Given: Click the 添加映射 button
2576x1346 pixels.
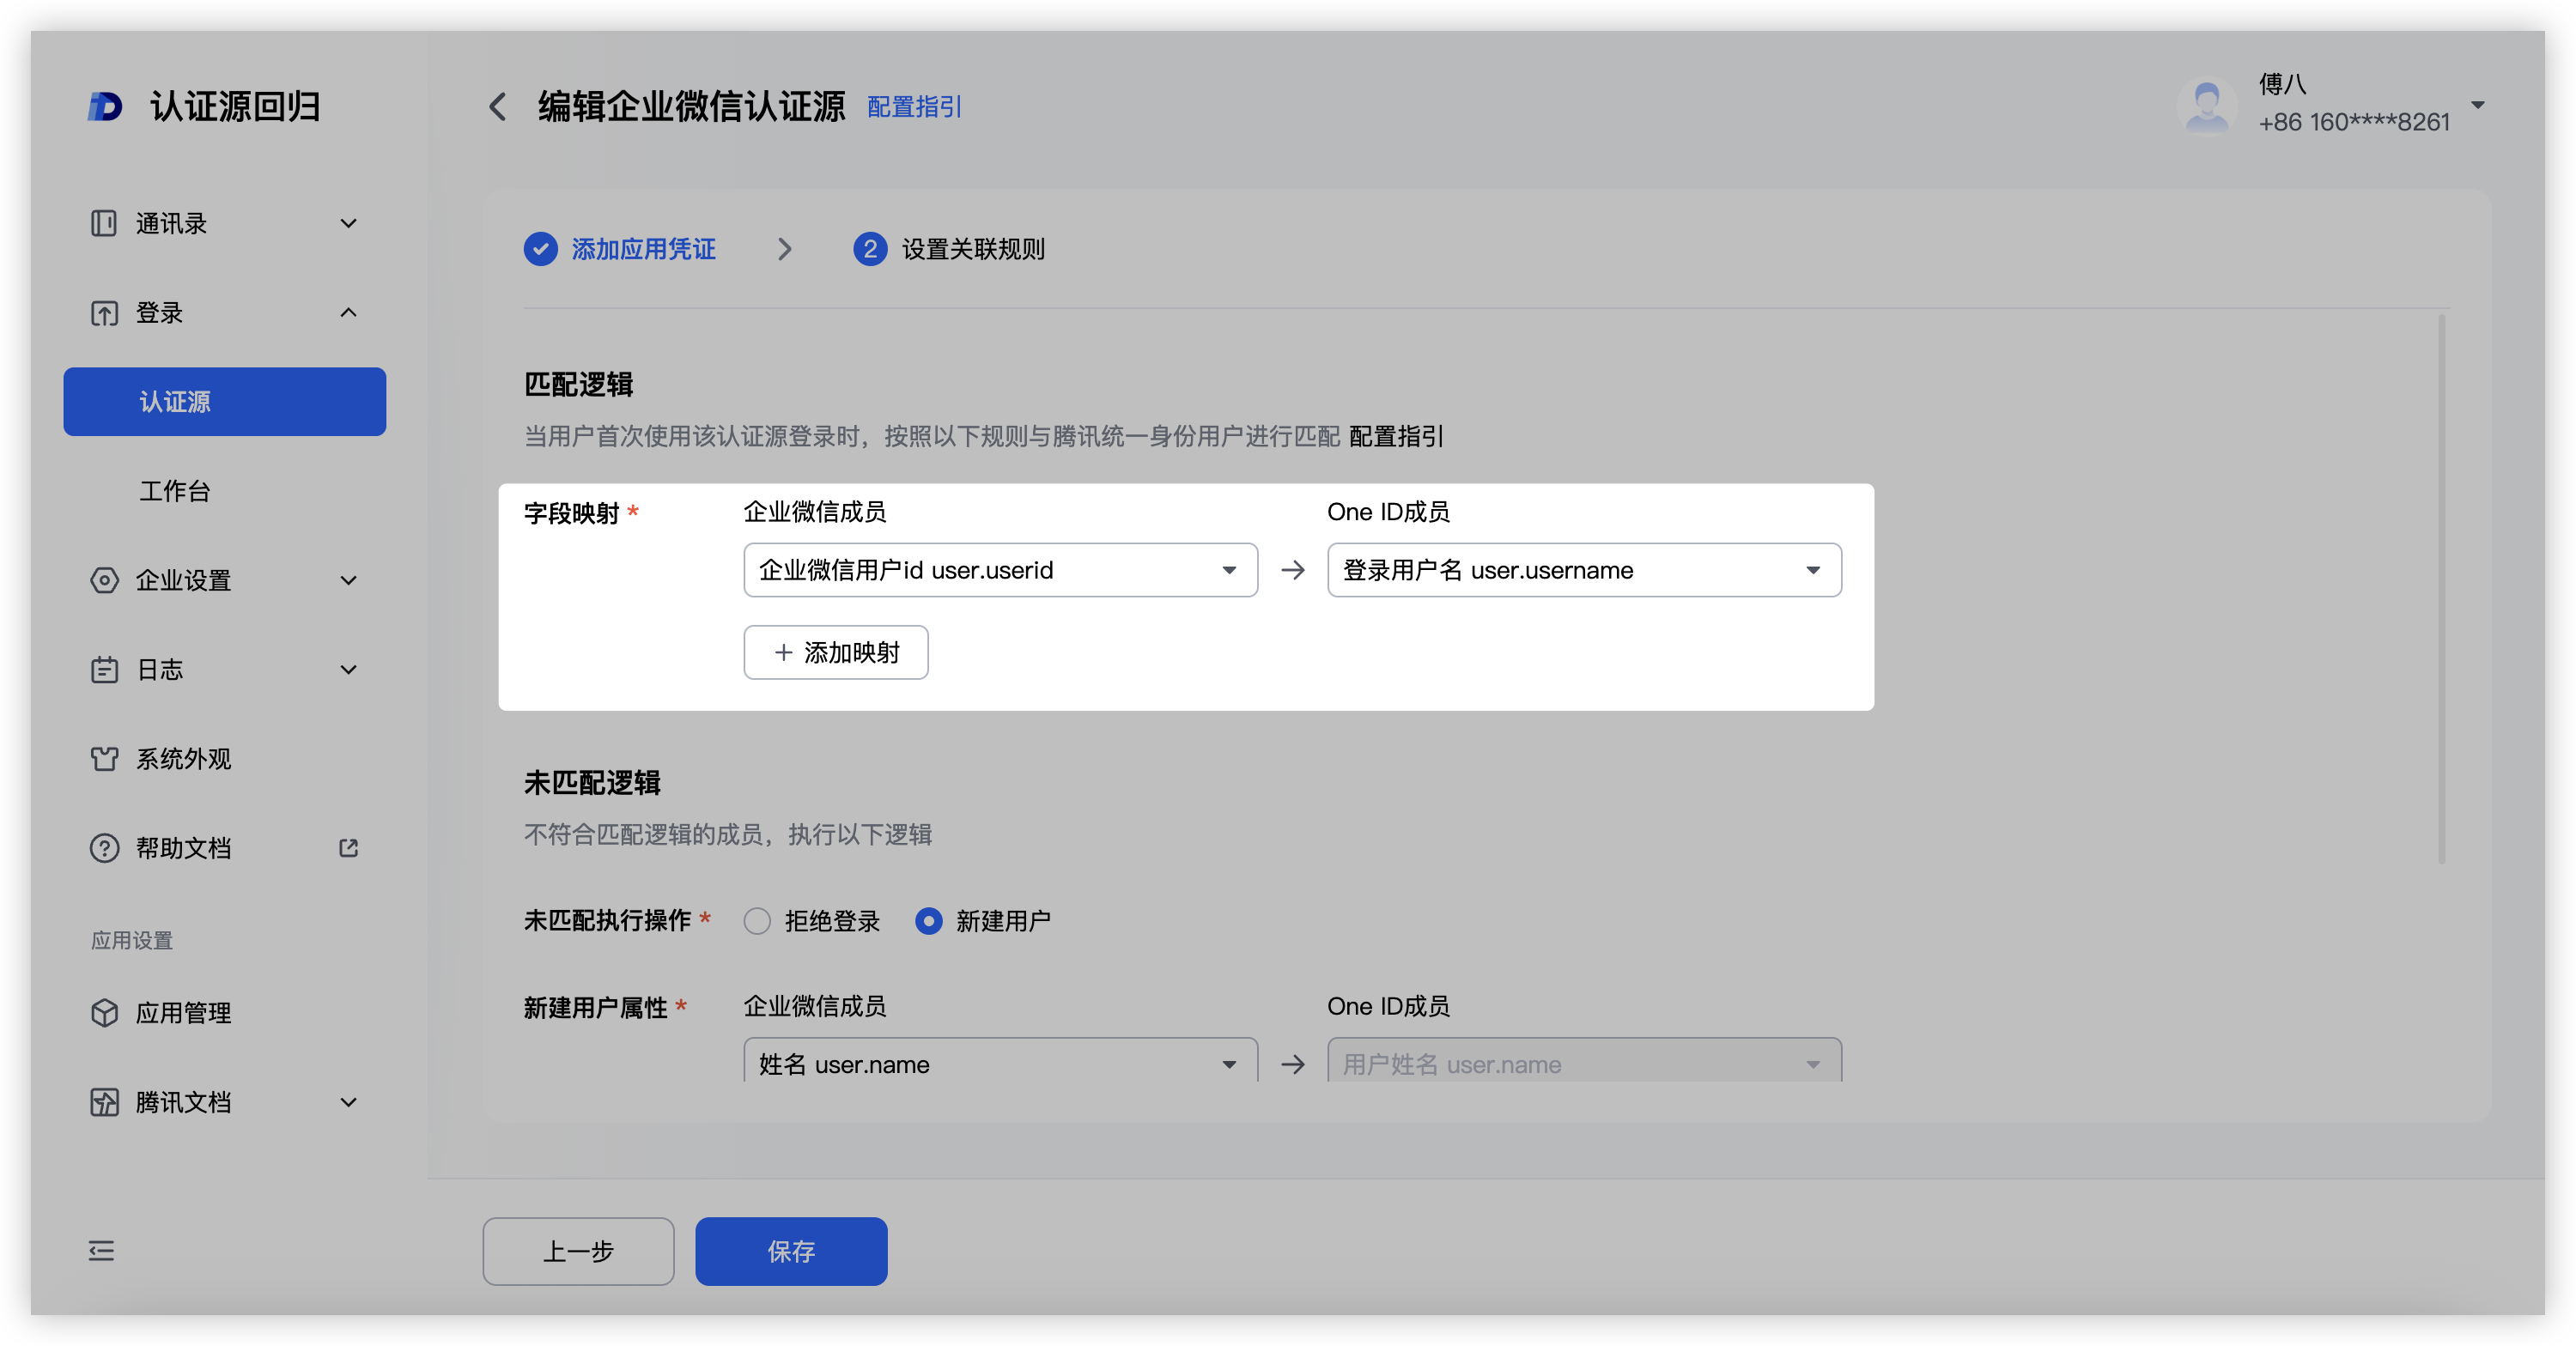Looking at the screenshot, I should [x=835, y=652].
